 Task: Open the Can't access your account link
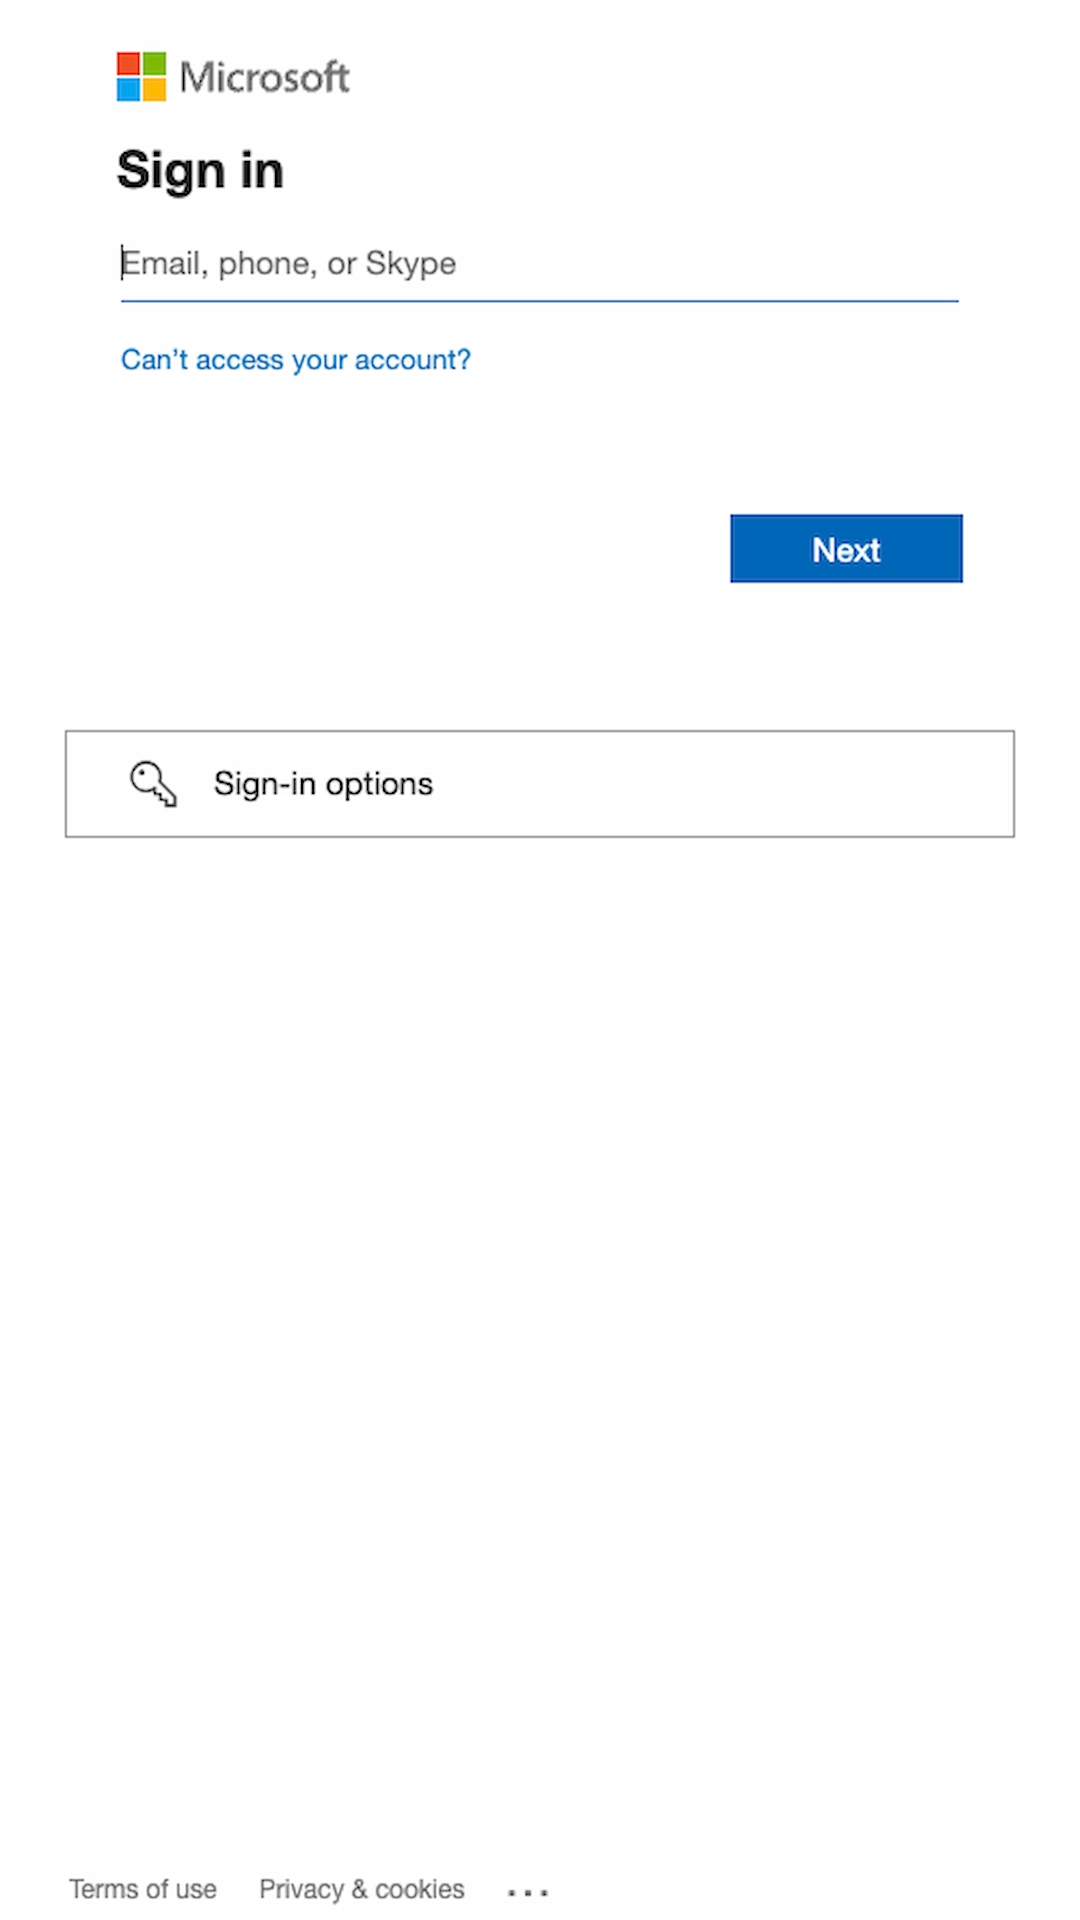coord(296,360)
